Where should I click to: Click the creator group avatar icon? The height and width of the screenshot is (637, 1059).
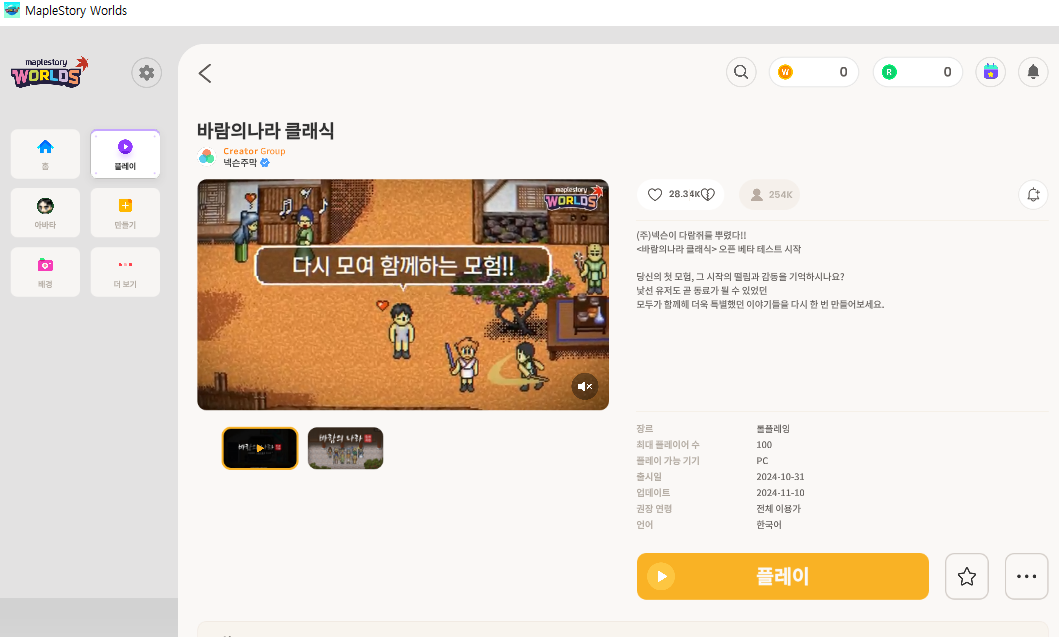(x=207, y=157)
